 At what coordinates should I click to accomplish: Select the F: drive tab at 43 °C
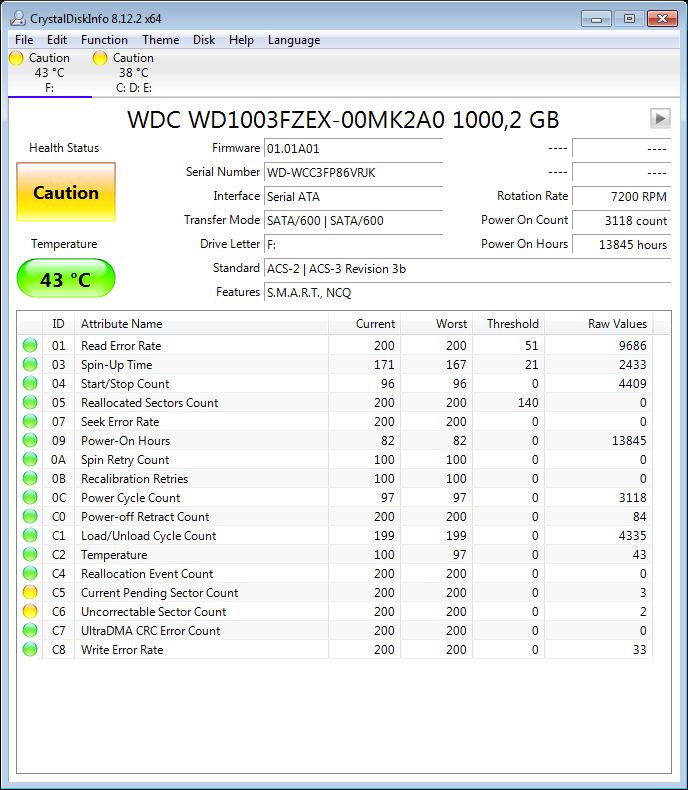tap(49, 73)
